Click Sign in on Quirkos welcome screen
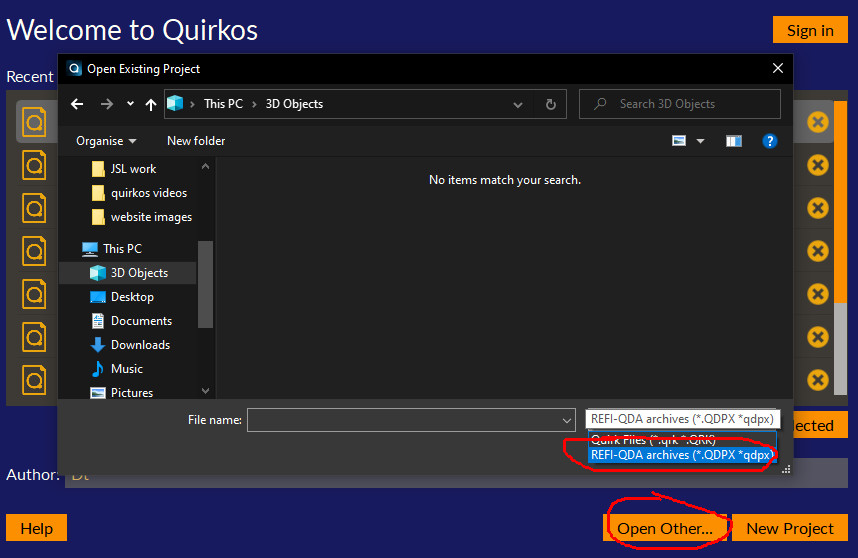 810,30
